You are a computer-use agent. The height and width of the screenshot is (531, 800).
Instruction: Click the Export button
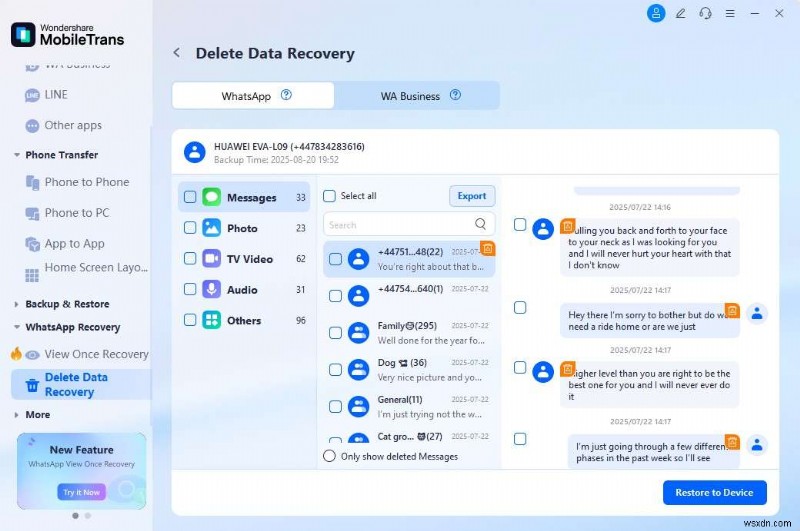[x=472, y=196]
